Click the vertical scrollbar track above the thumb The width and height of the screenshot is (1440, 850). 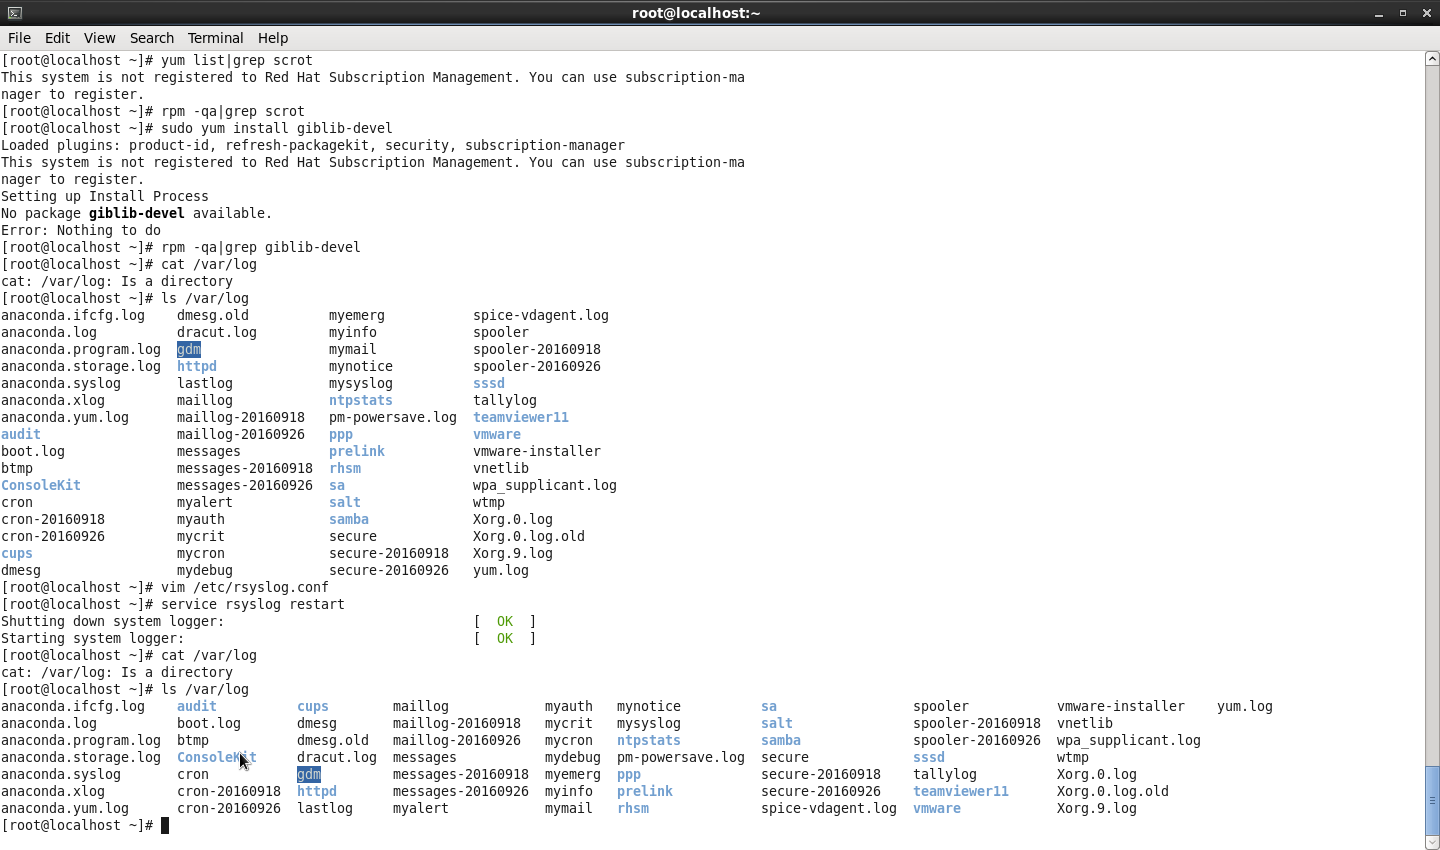(x=1432, y=415)
